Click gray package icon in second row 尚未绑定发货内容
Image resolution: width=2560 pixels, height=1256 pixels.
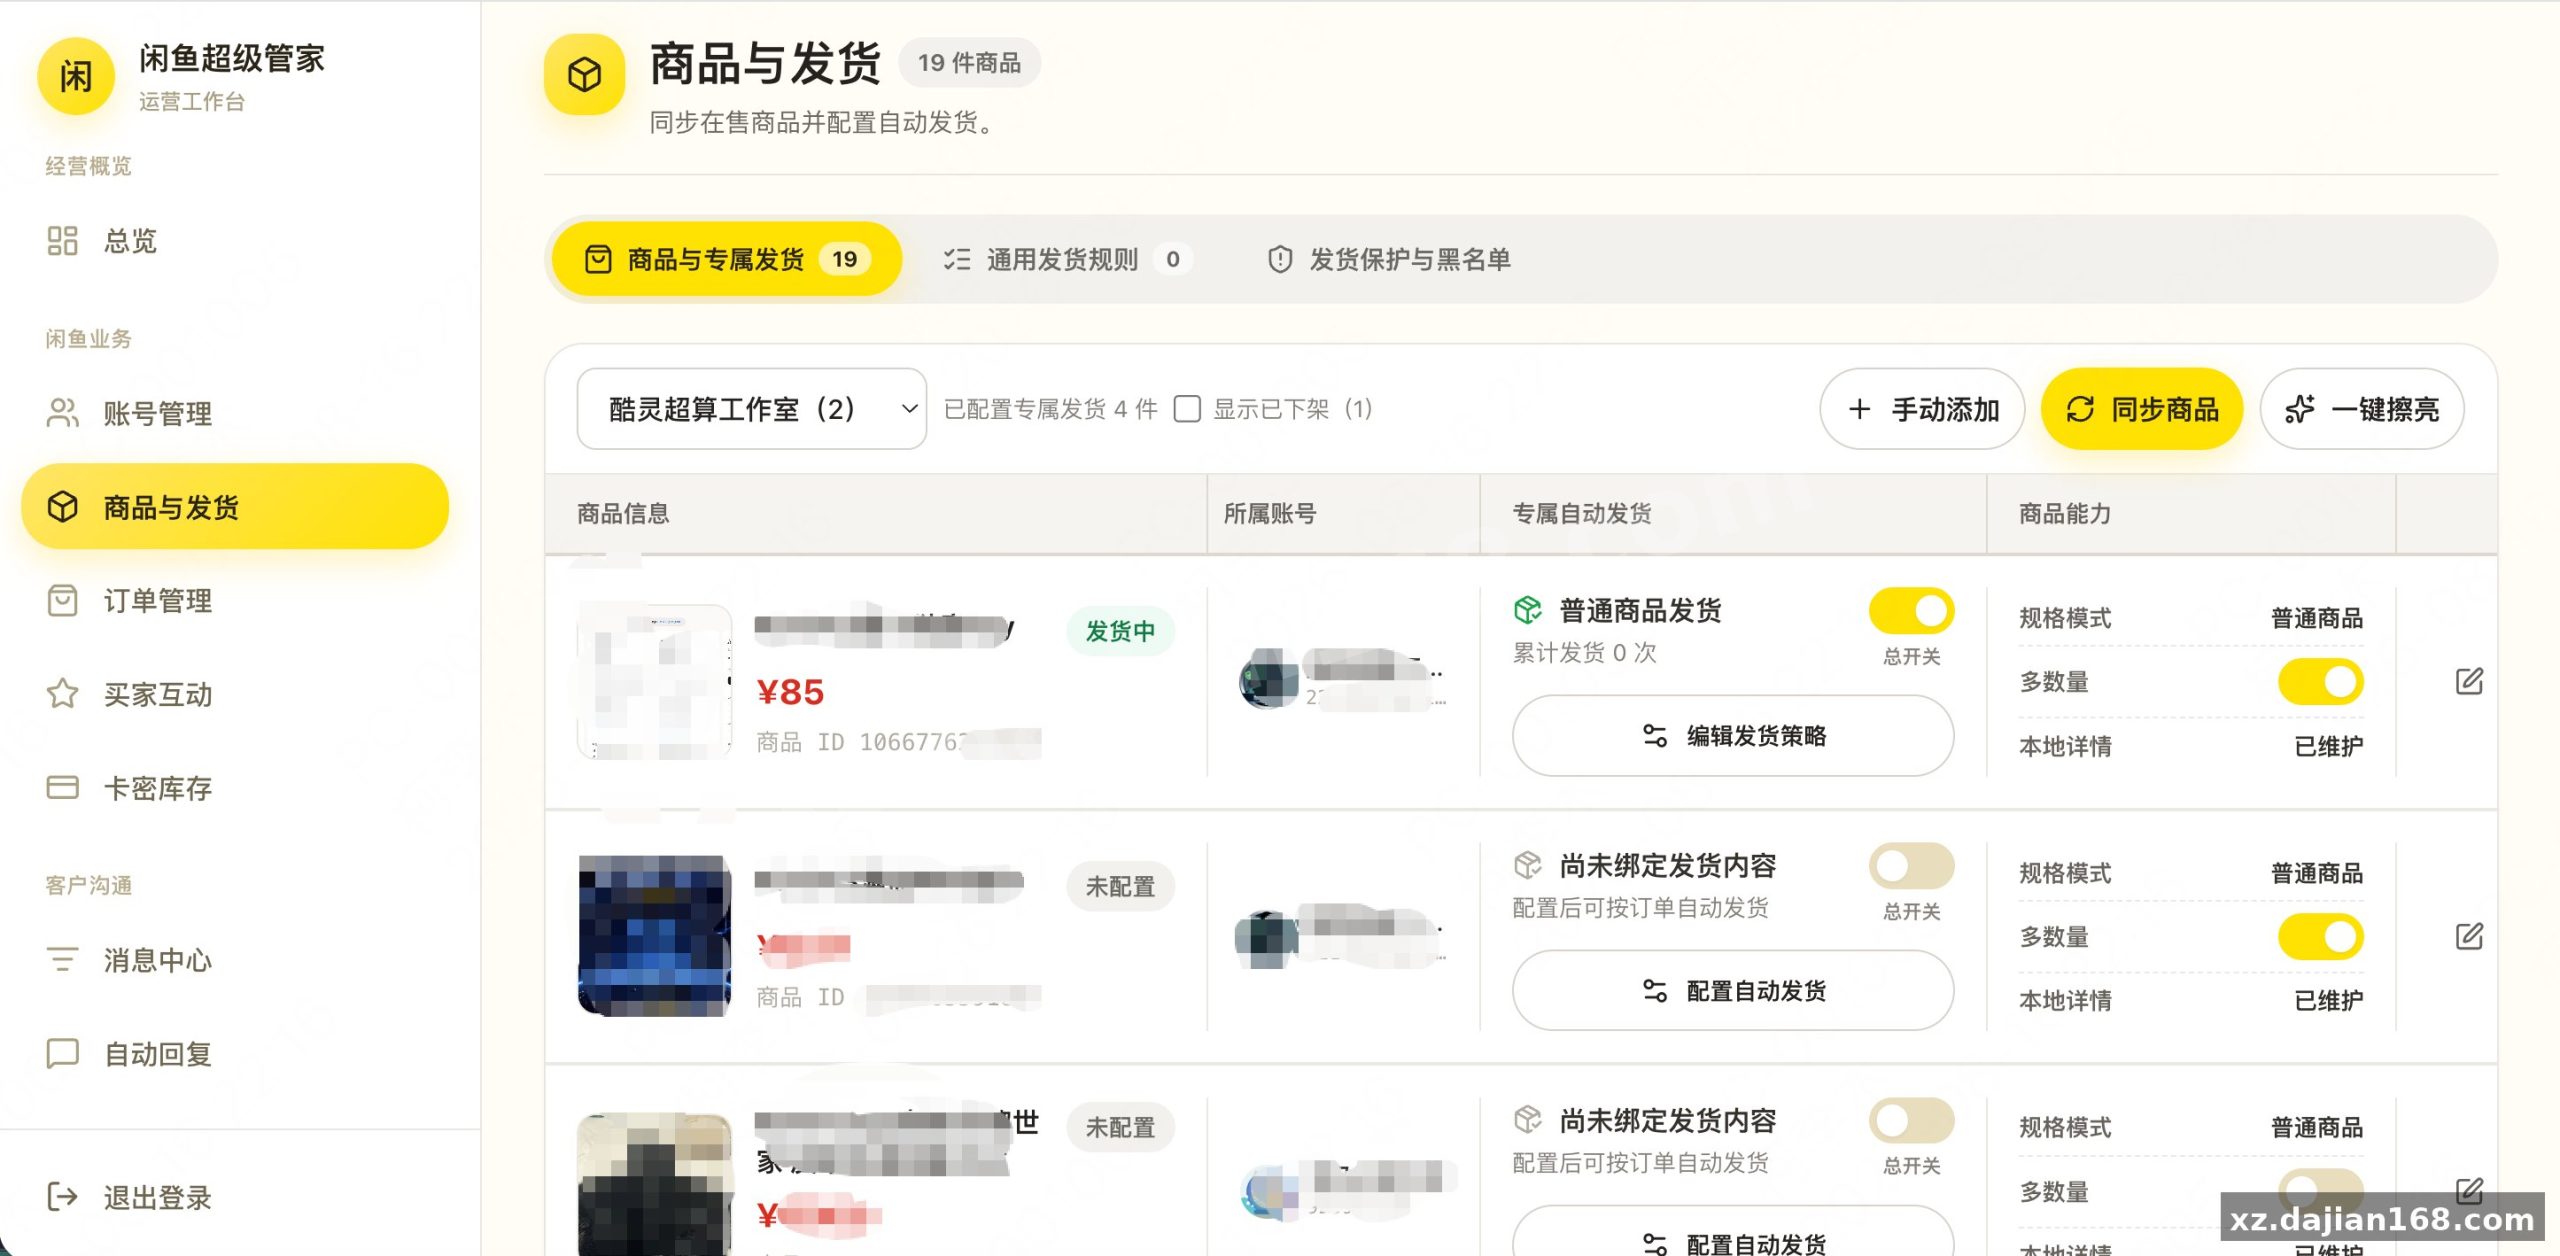pos(1528,865)
